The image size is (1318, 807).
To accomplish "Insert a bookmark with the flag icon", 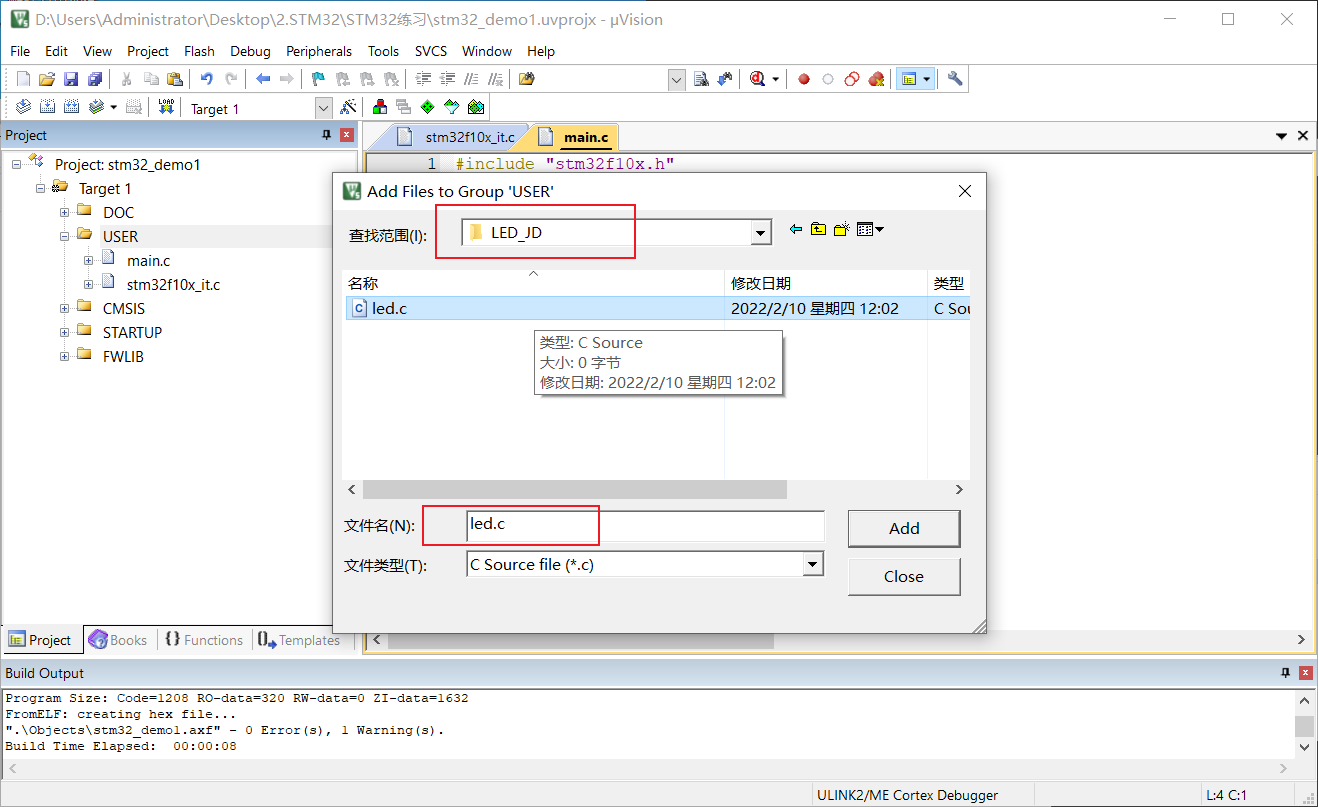I will pos(318,79).
